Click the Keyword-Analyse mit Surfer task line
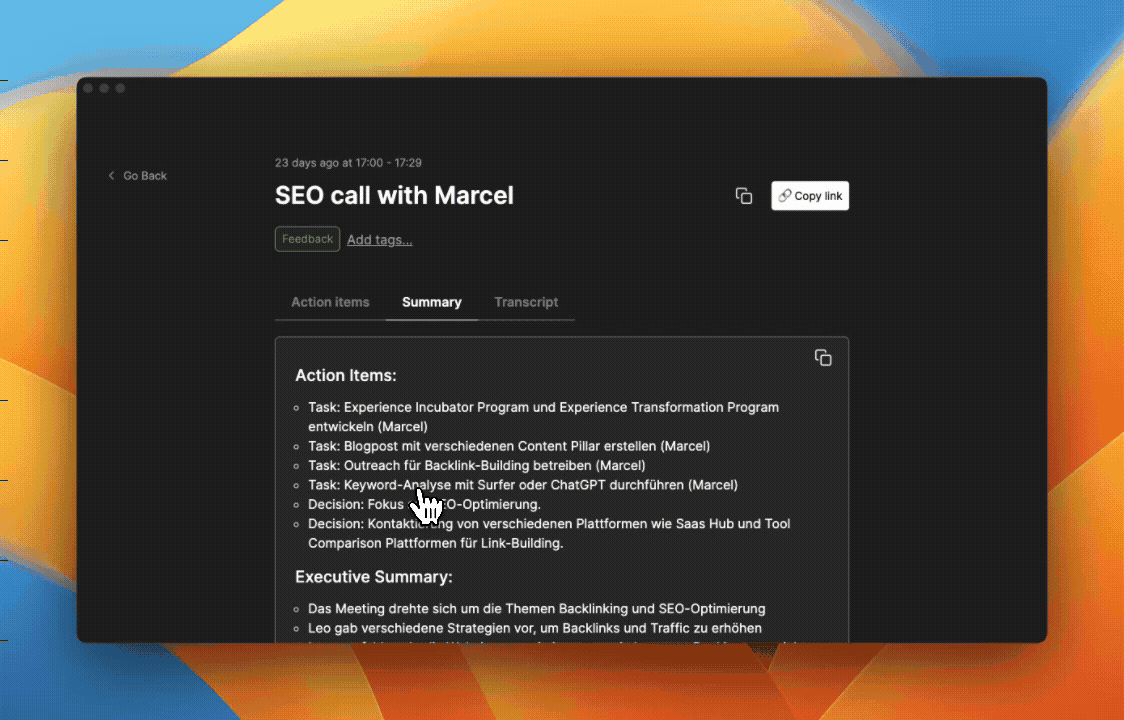Image resolution: width=1124 pixels, height=720 pixels. coord(523,485)
